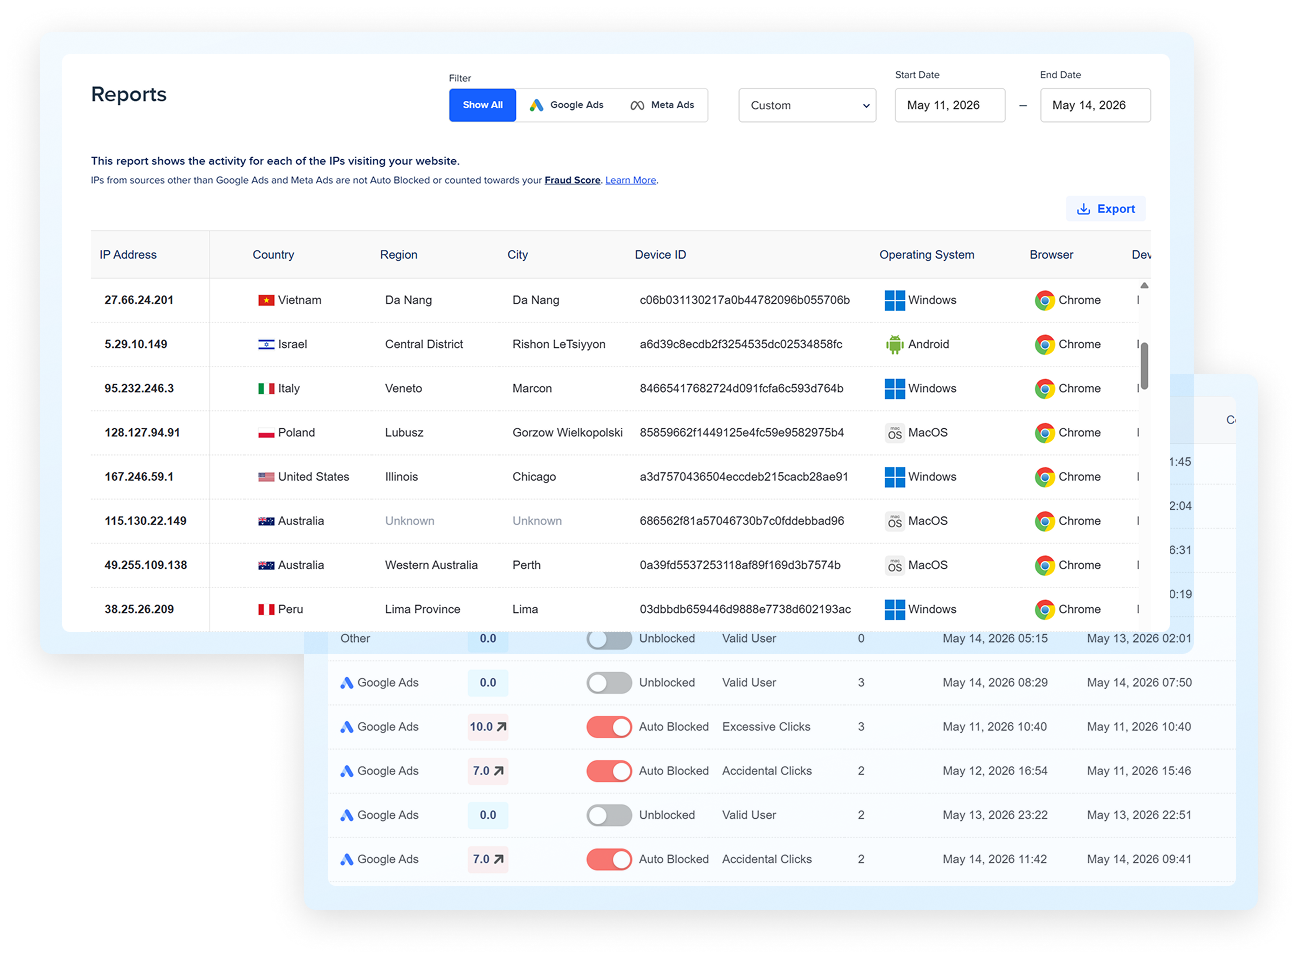Click the Export button

1106,209
